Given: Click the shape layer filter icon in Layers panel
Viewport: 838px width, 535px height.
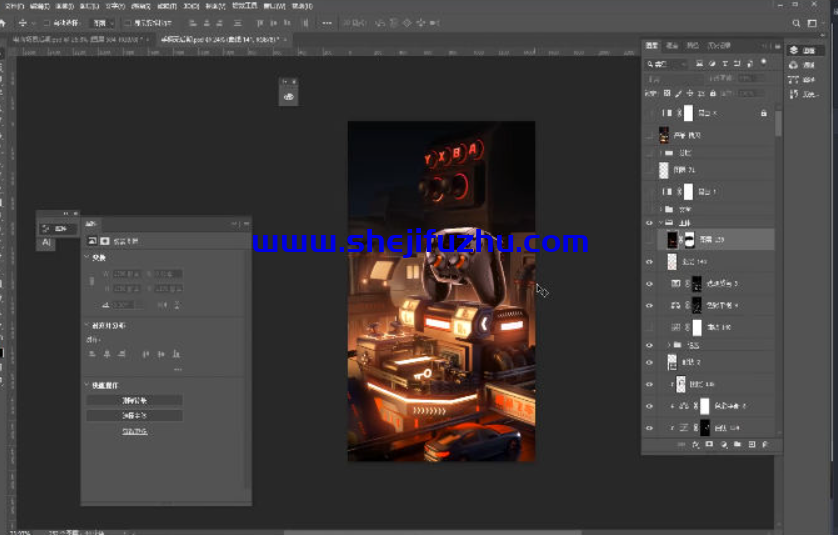Looking at the screenshot, I should pos(737,64).
